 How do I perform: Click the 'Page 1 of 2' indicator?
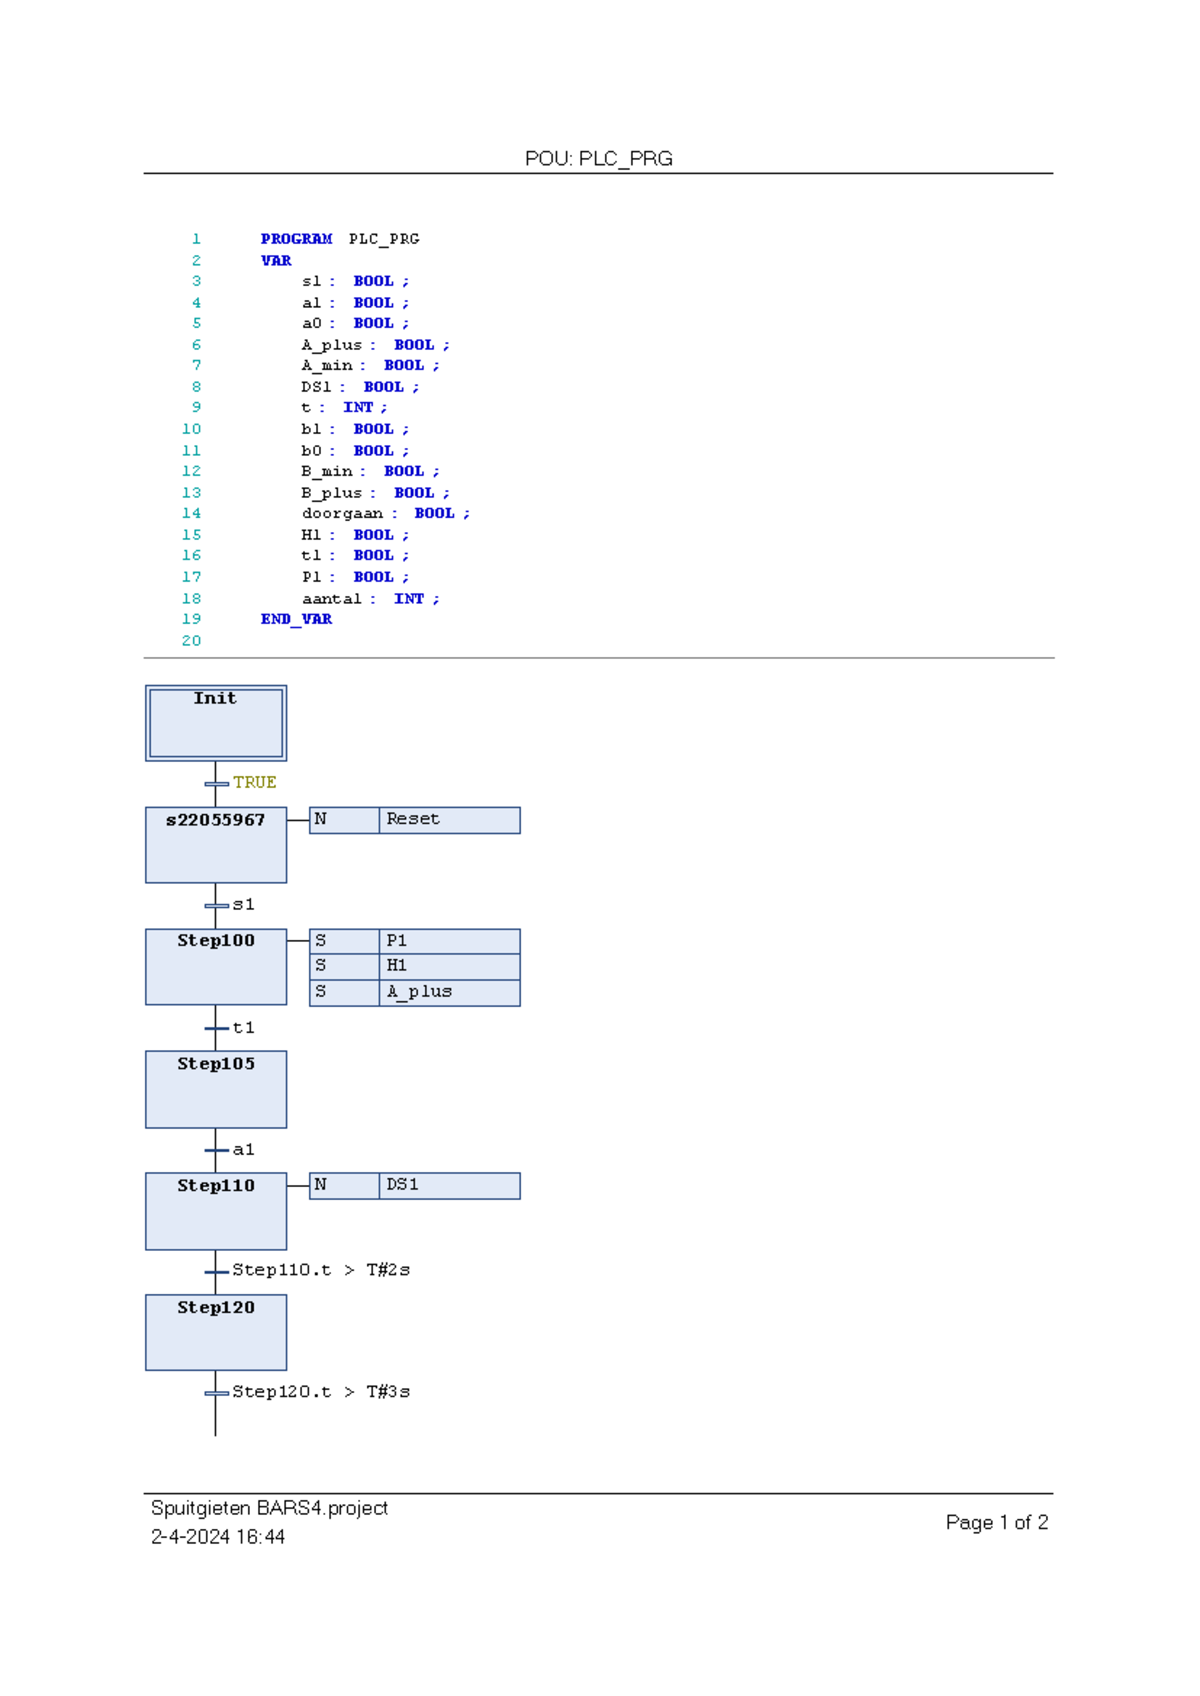(997, 1522)
